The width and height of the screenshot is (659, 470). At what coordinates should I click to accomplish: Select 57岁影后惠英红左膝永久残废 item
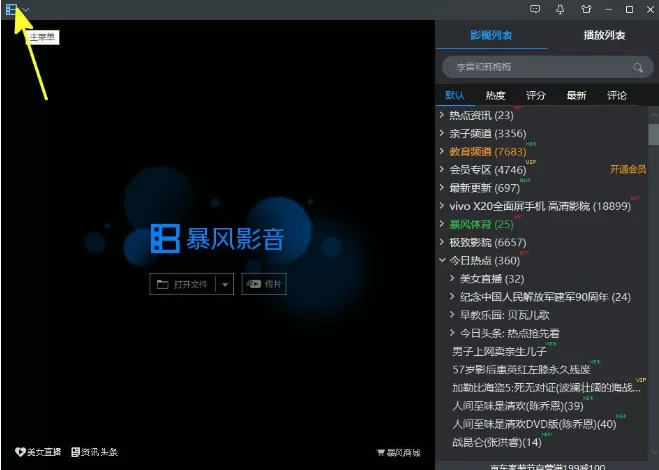[521, 370]
